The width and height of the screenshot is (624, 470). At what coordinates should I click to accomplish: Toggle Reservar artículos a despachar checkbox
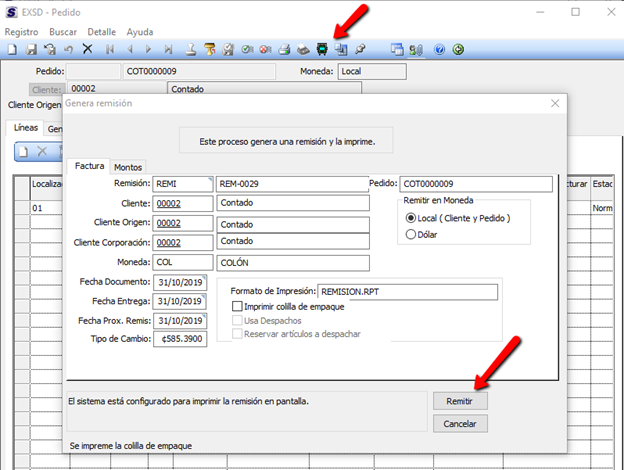point(237,333)
